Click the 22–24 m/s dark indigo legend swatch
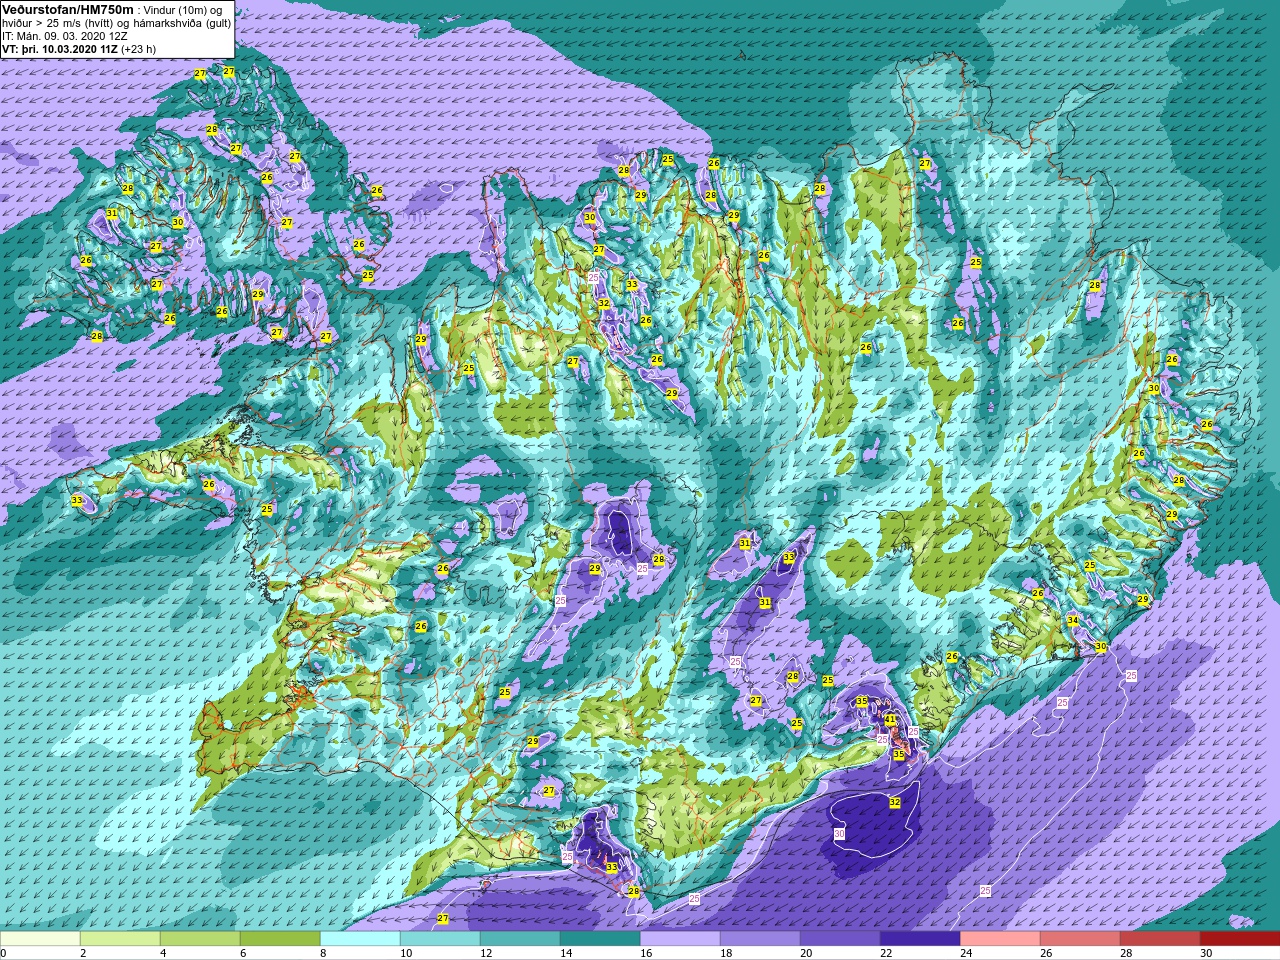This screenshot has width=1280, height=960. (920, 939)
